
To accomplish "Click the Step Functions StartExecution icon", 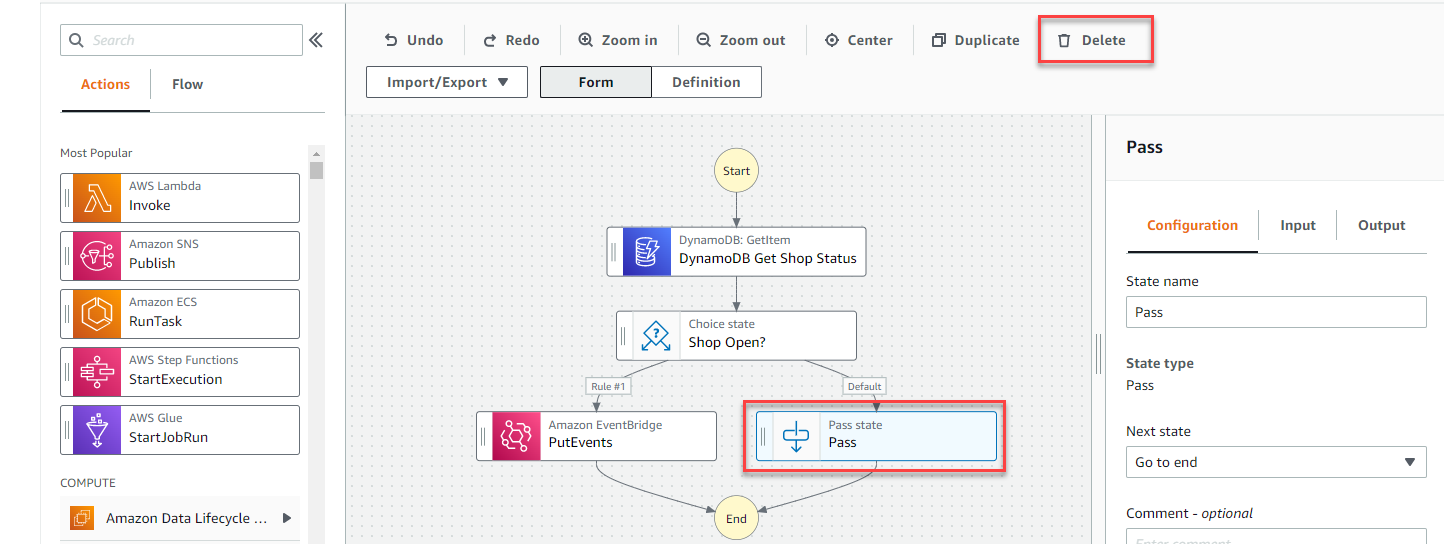I will pyautogui.click(x=97, y=372).
